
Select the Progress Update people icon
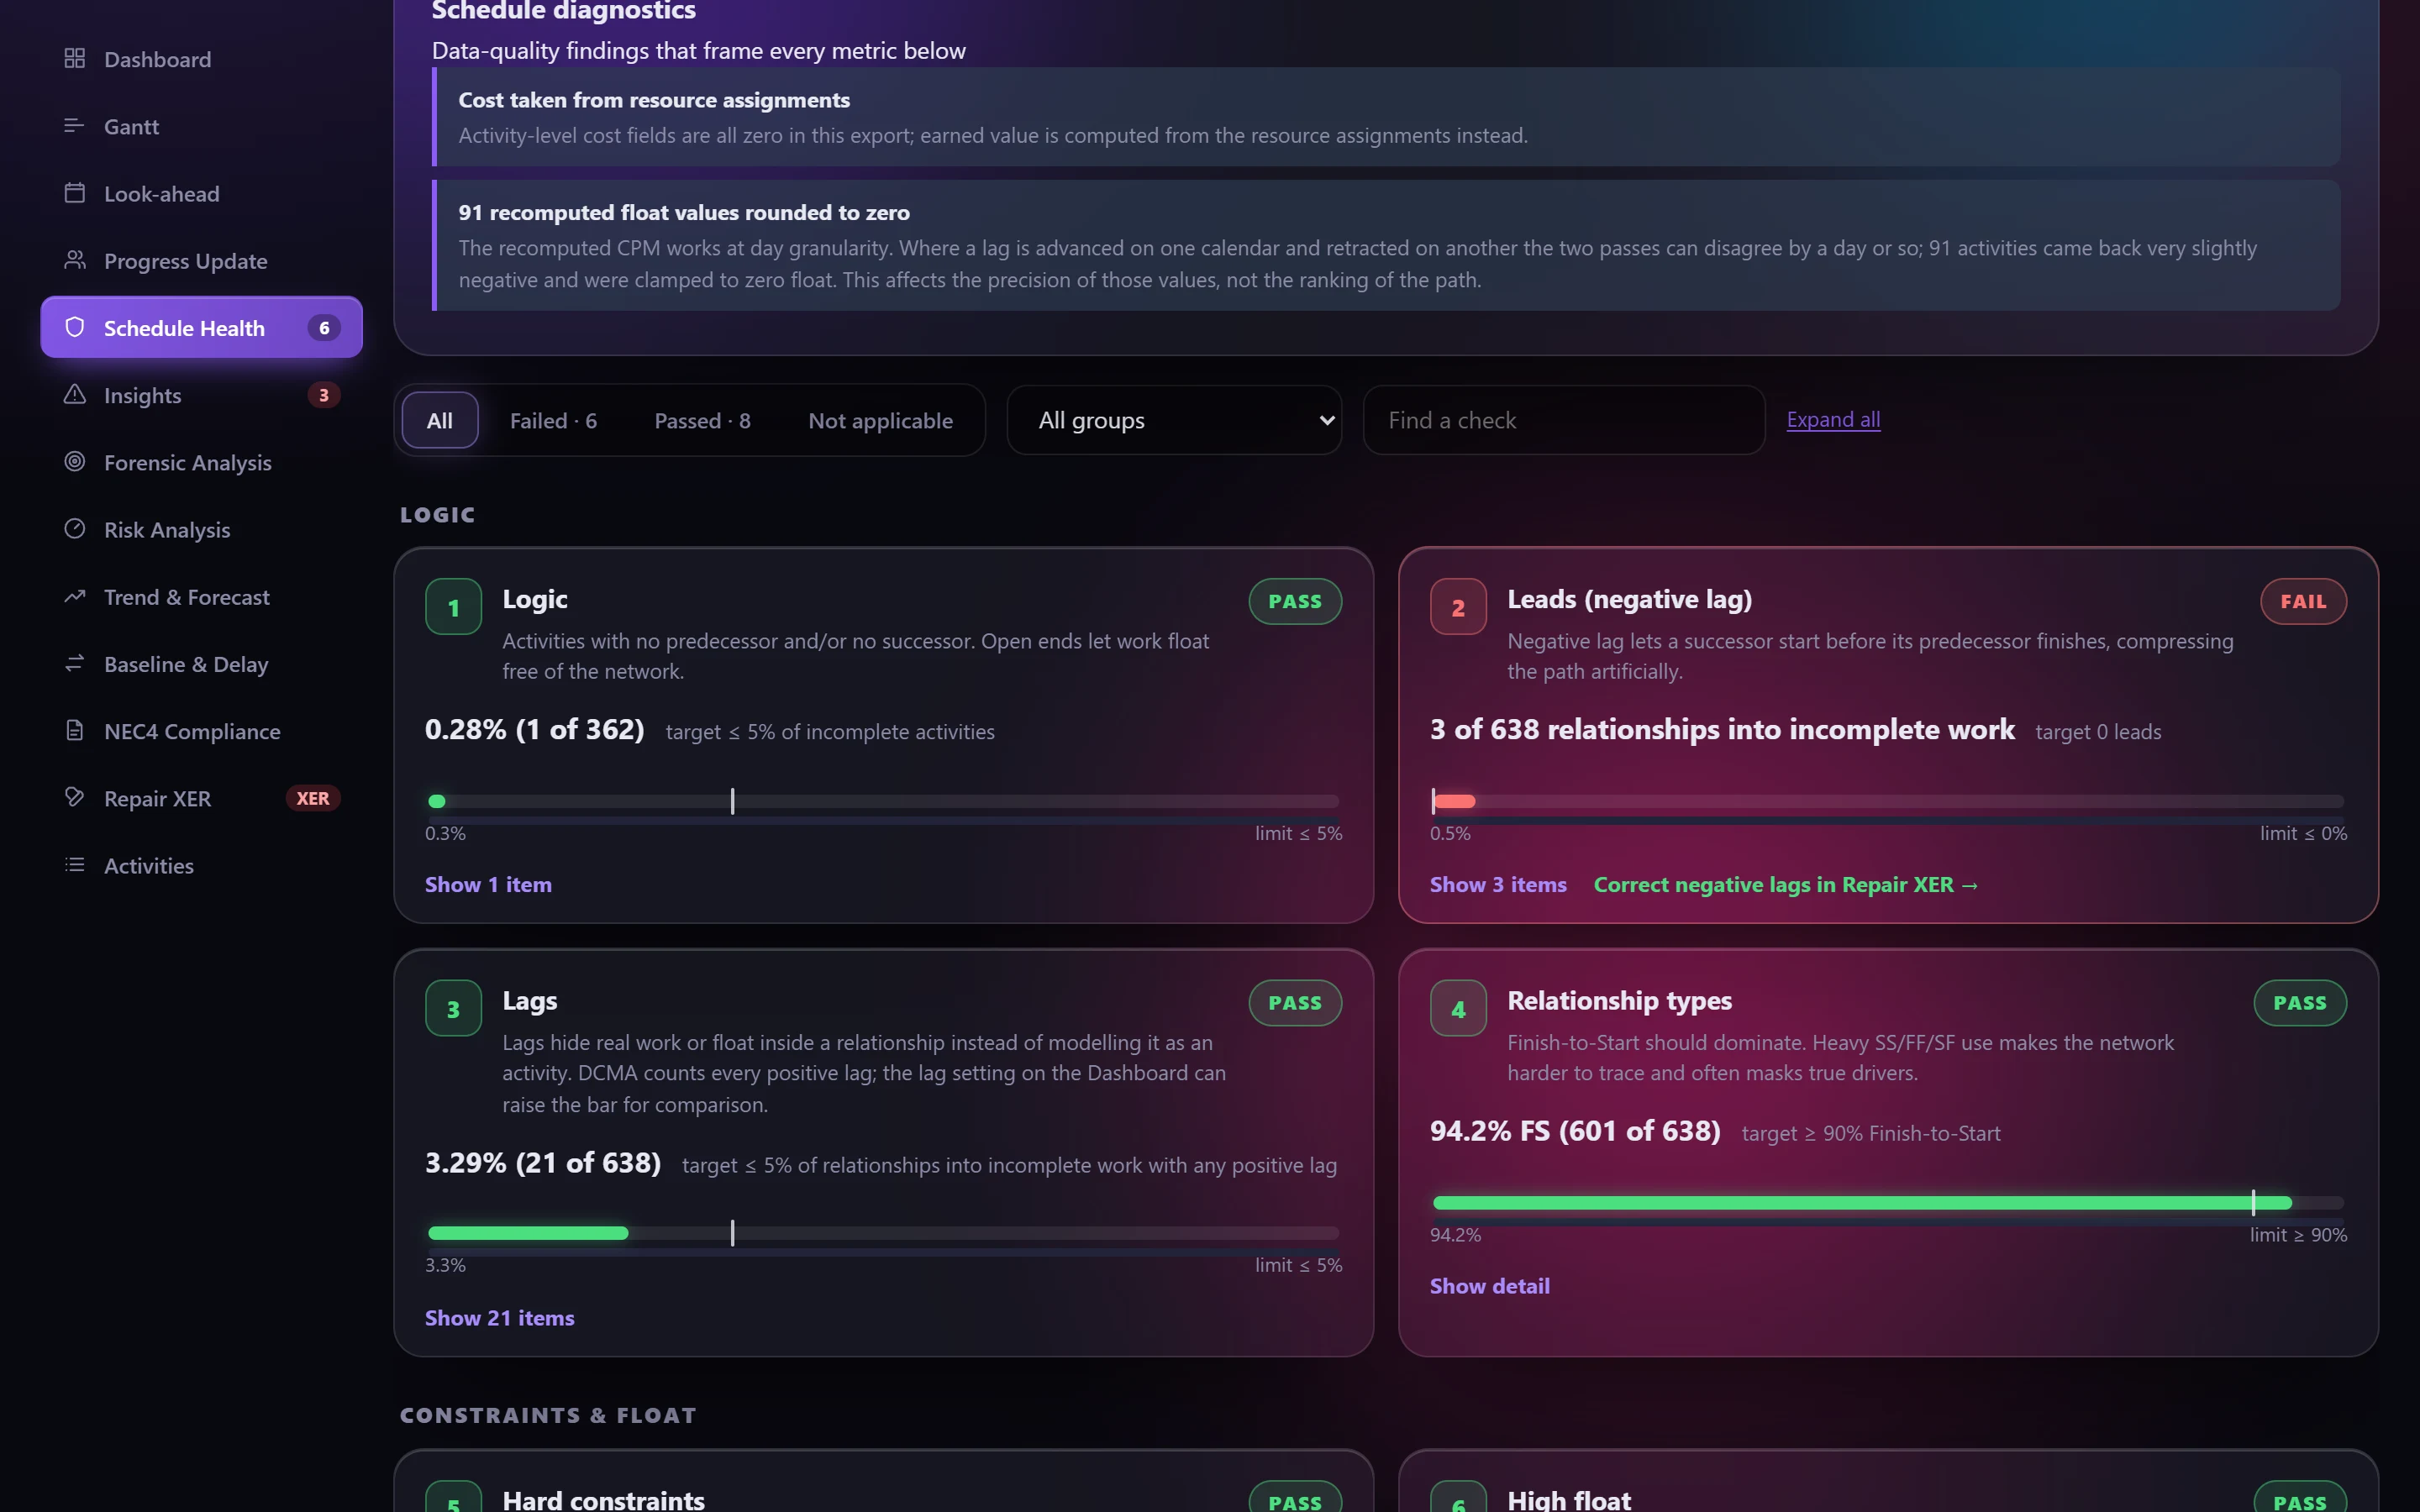point(74,260)
